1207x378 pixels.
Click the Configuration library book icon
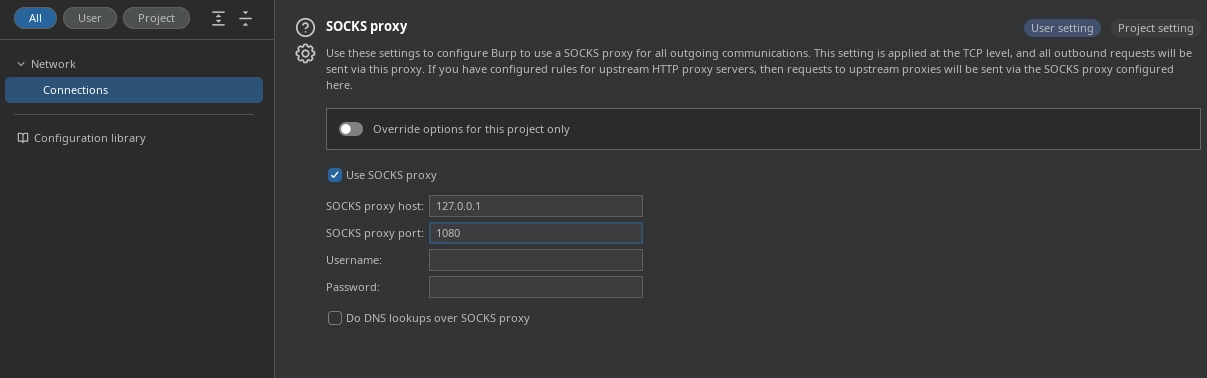[x=23, y=138]
